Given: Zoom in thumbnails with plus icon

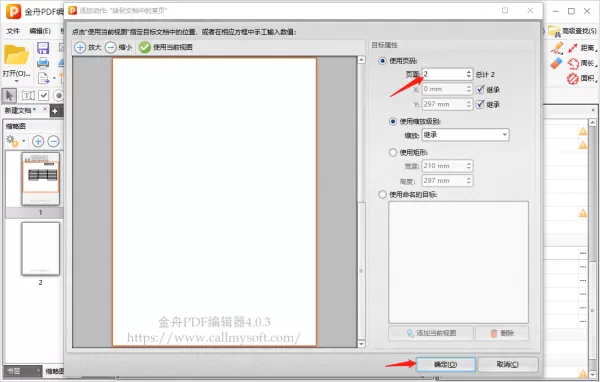Looking at the screenshot, I should [x=38, y=142].
